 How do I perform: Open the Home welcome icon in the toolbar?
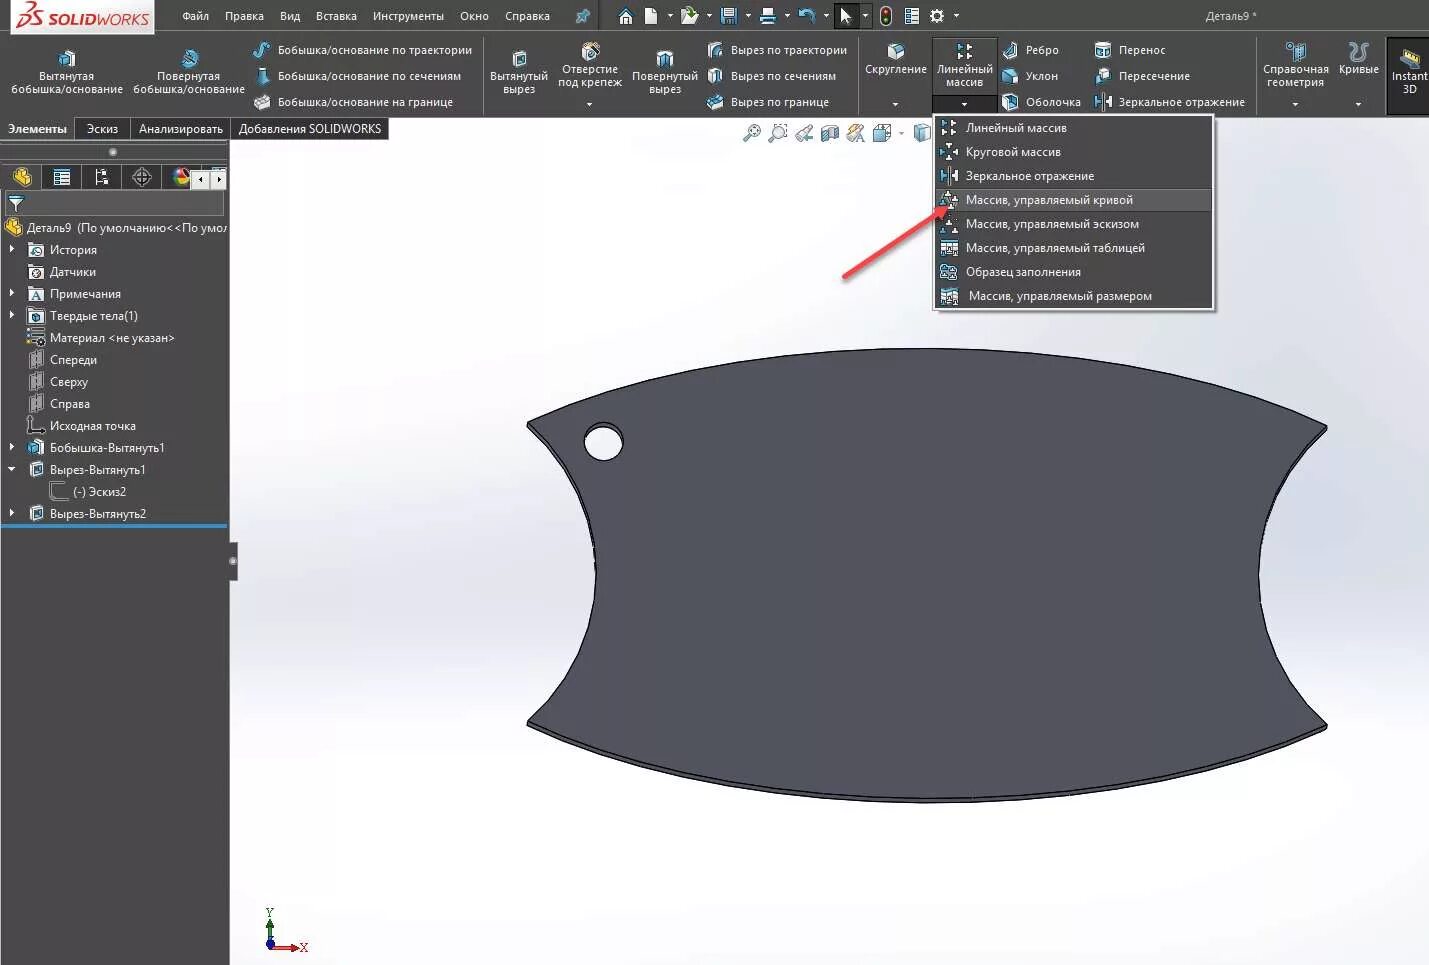click(x=625, y=16)
